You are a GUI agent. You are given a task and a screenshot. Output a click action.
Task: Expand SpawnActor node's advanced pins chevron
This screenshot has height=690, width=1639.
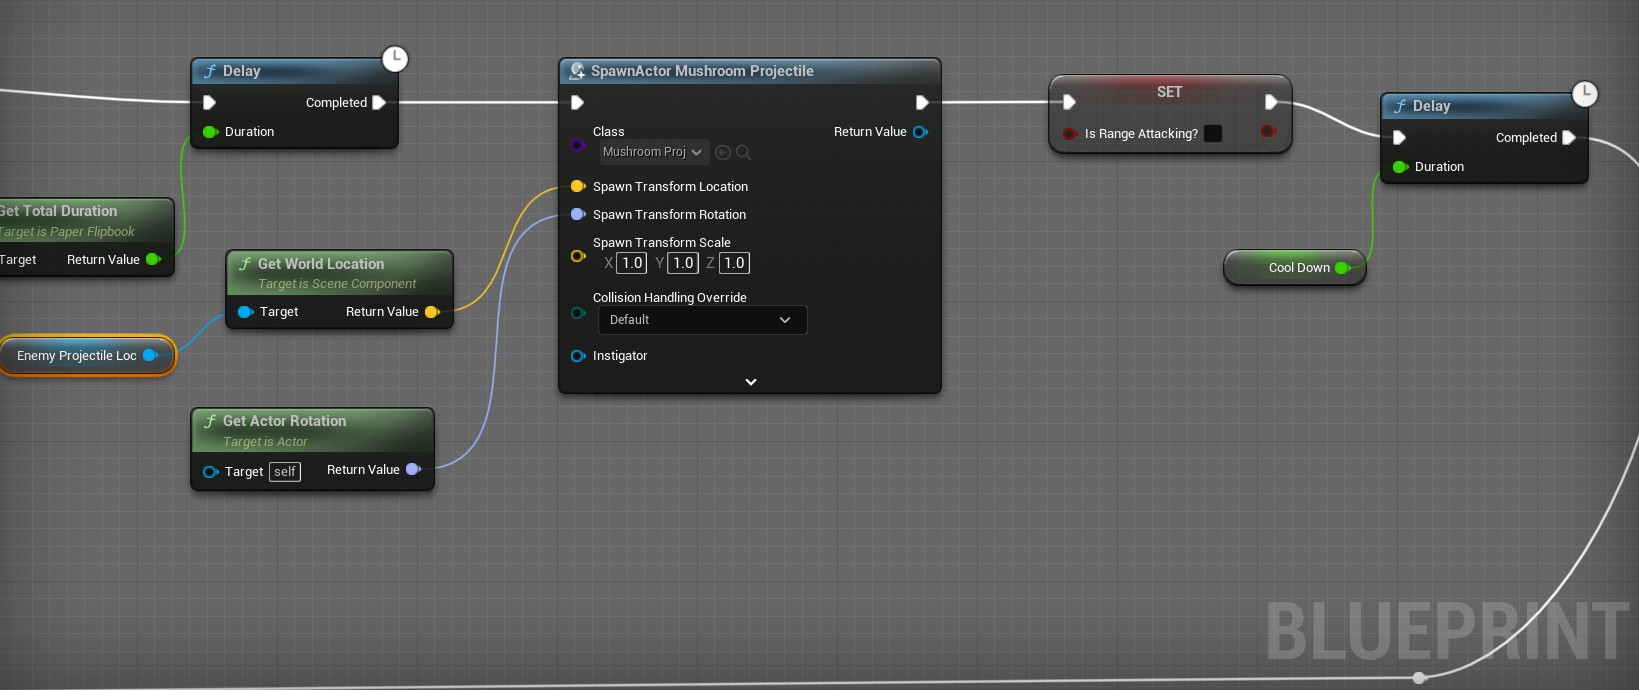[x=750, y=382]
